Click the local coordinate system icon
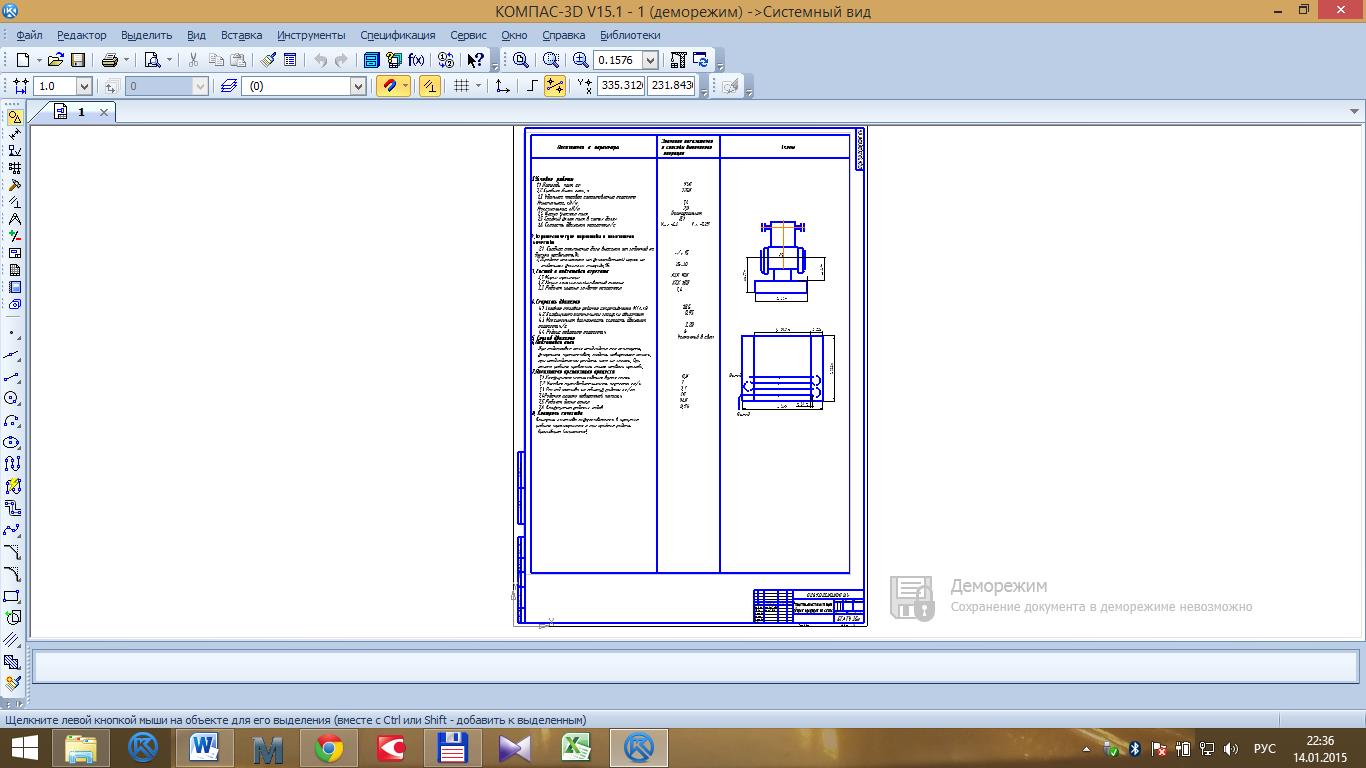Image resolution: width=1366 pixels, height=768 pixels. coord(502,86)
